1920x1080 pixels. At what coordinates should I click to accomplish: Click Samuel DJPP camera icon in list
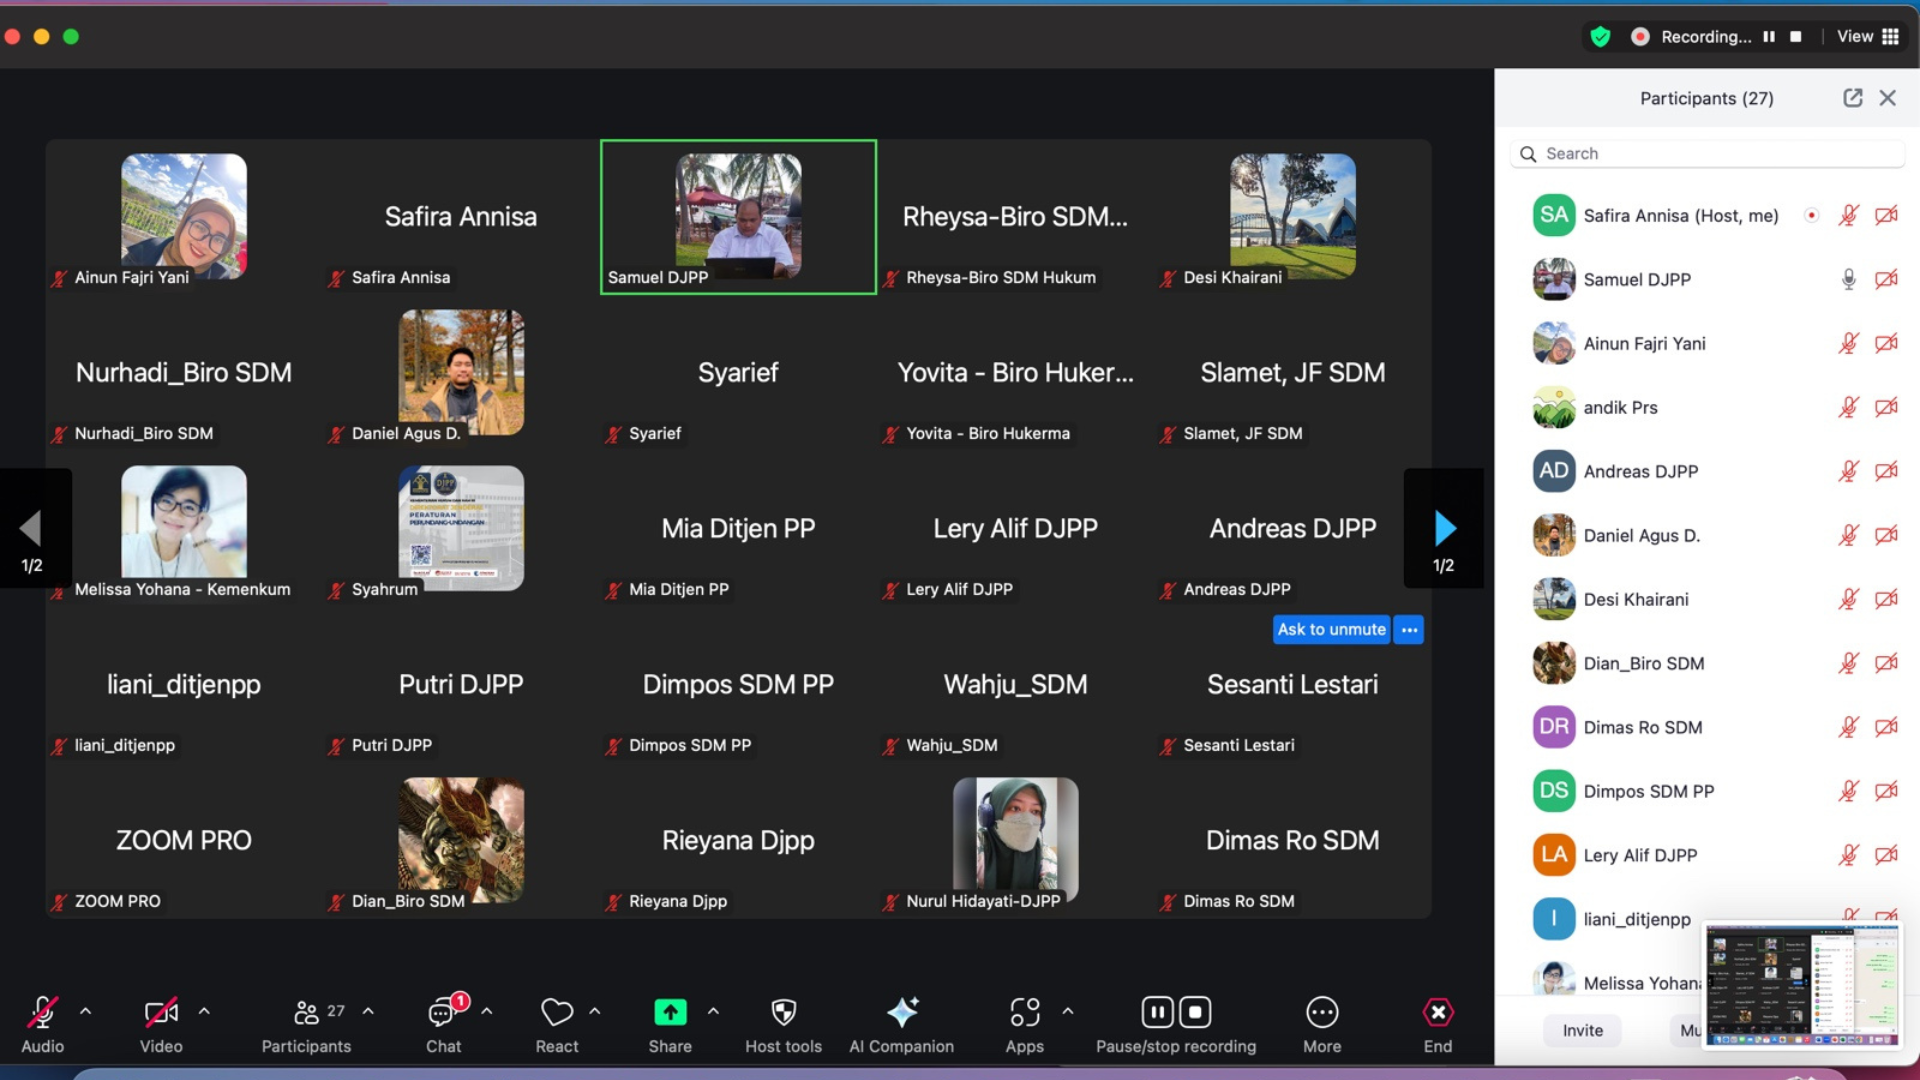click(1886, 280)
